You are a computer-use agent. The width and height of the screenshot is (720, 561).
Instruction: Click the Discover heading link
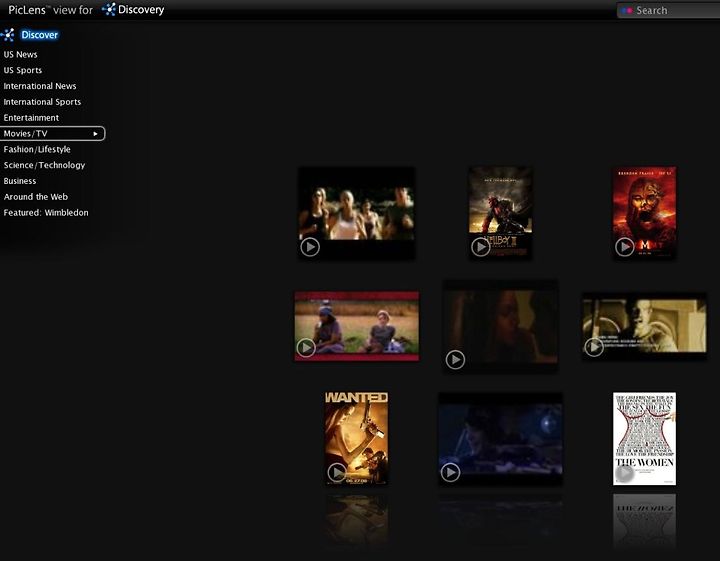(39, 35)
